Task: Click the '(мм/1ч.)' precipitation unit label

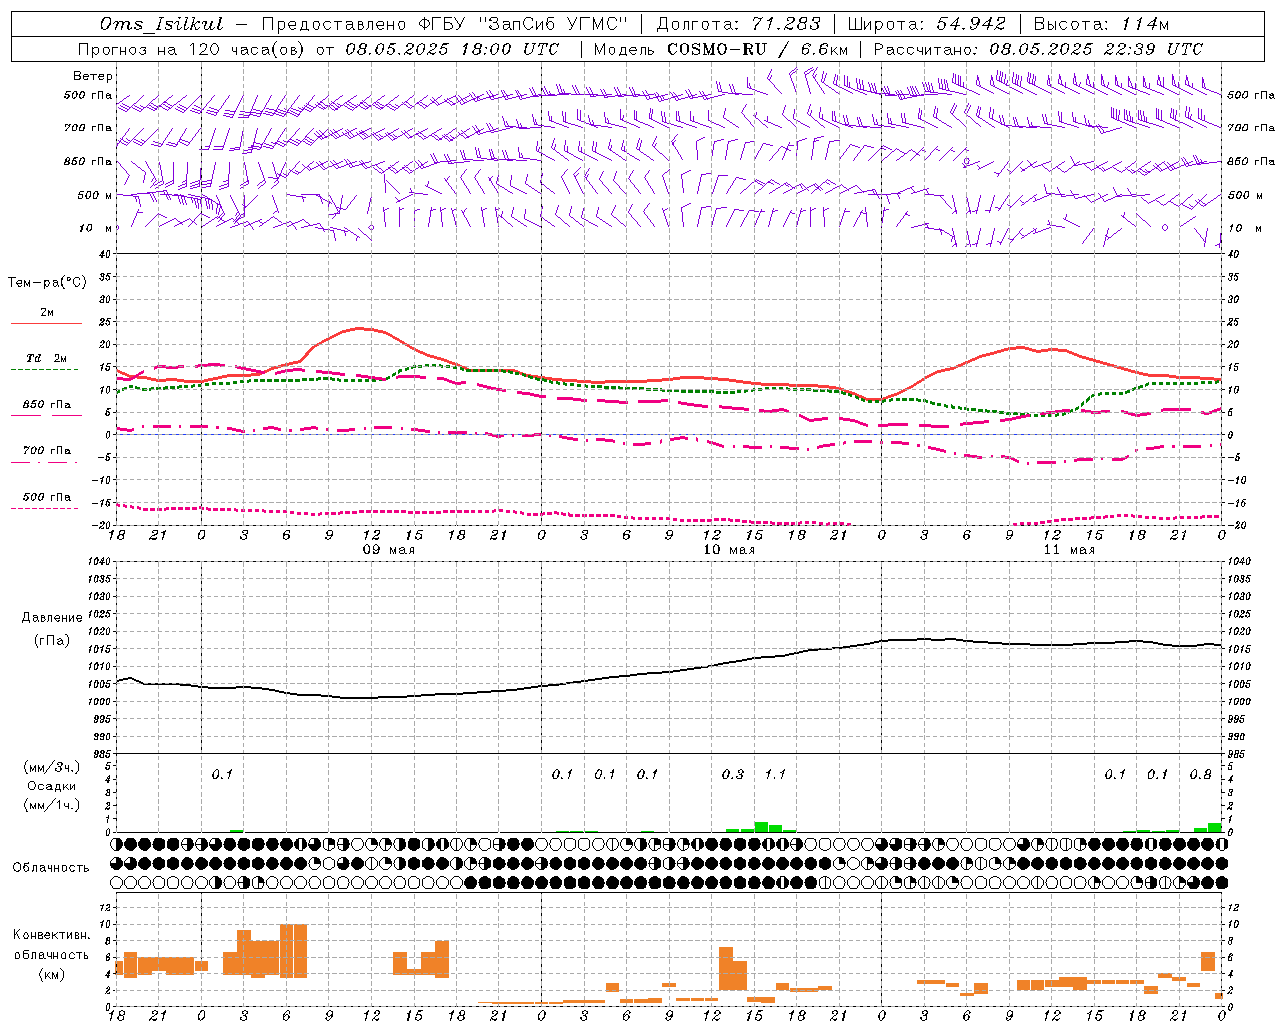Action: [x=52, y=805]
